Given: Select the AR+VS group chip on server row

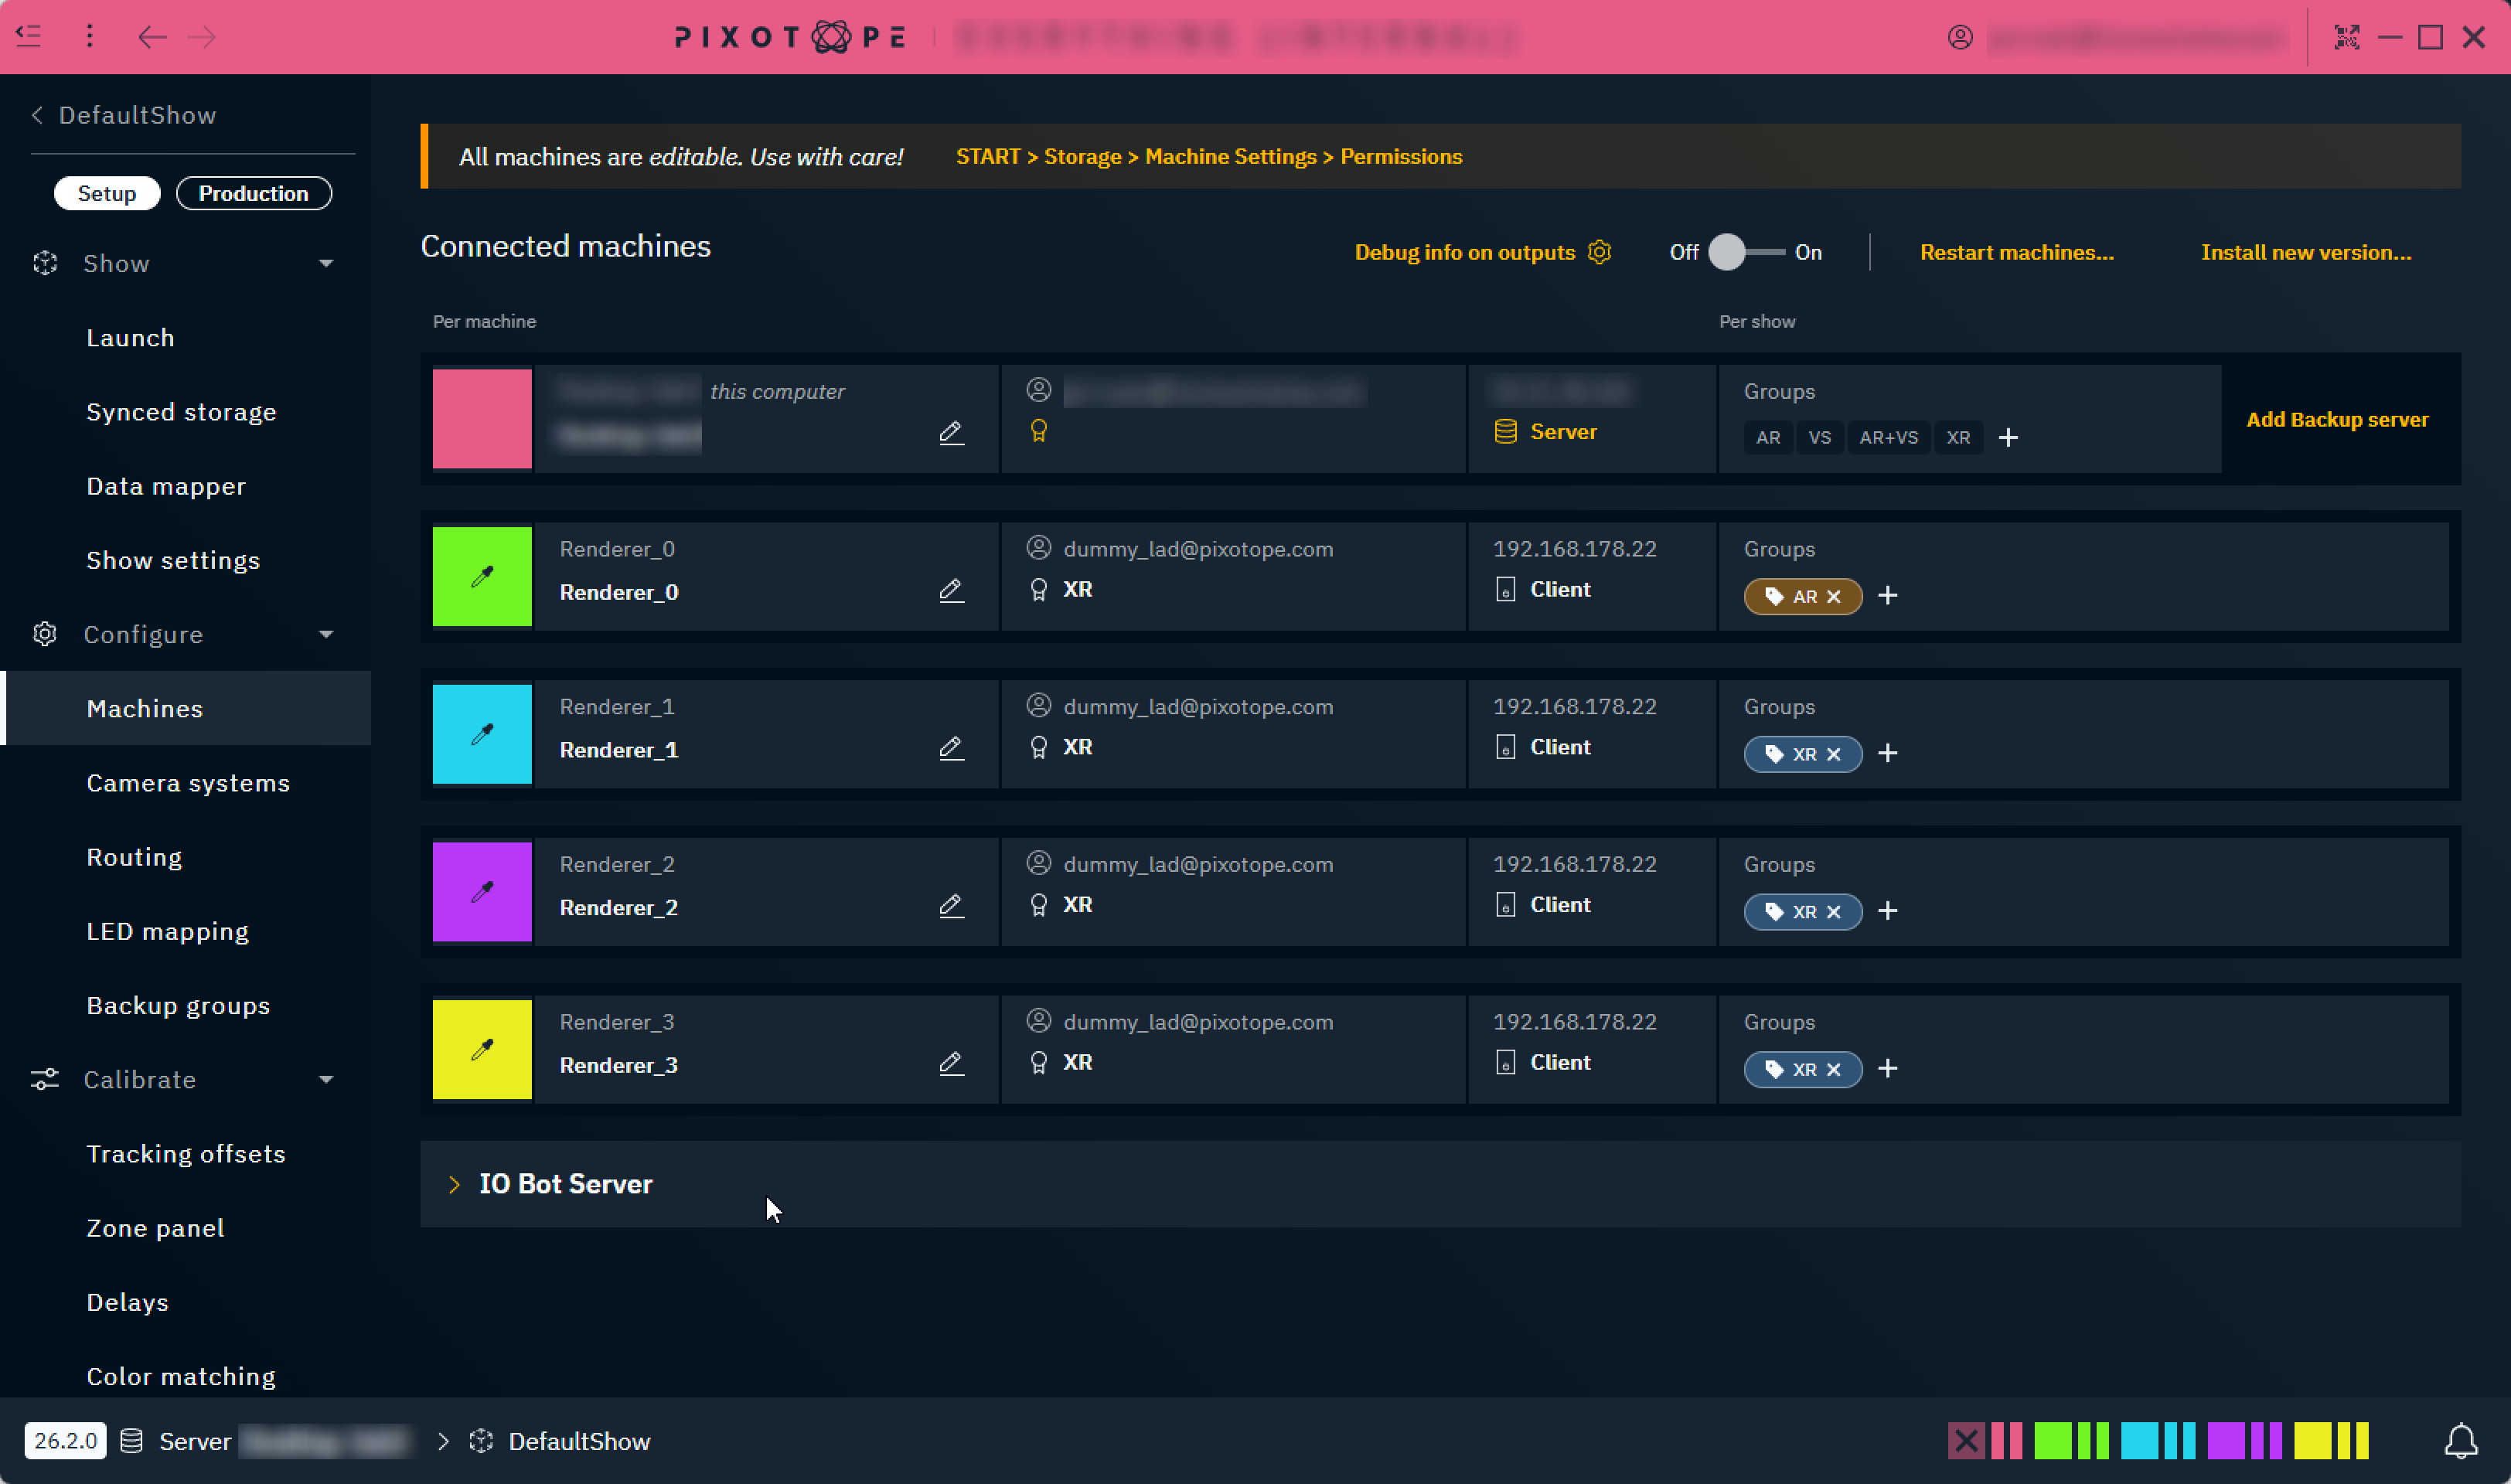Looking at the screenshot, I should point(1888,438).
